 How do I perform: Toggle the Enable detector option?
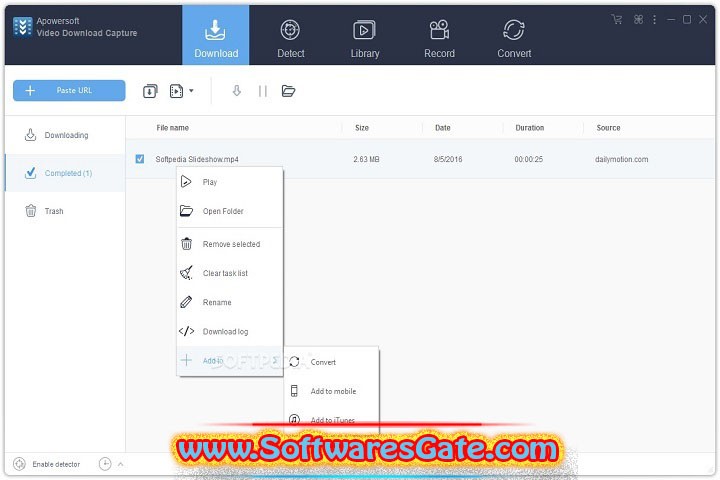tap(46, 464)
